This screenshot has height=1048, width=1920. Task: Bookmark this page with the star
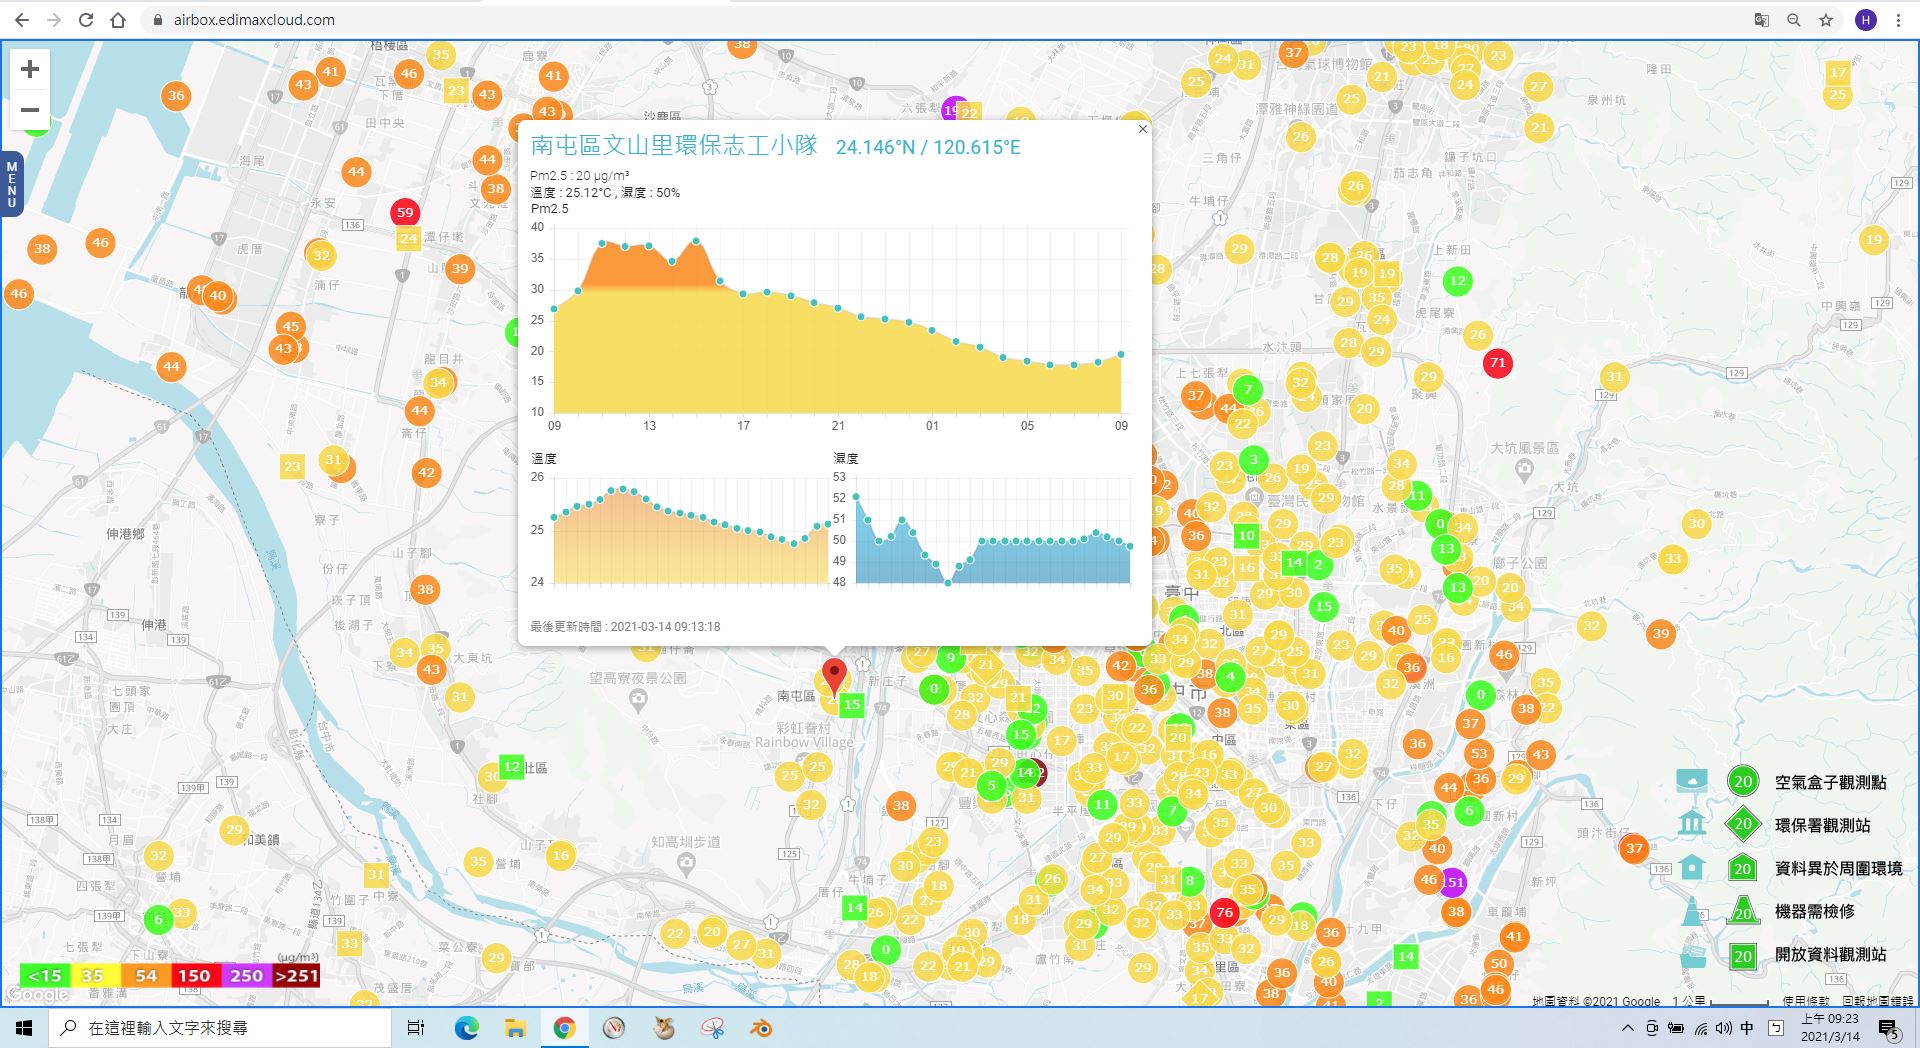(x=1826, y=19)
